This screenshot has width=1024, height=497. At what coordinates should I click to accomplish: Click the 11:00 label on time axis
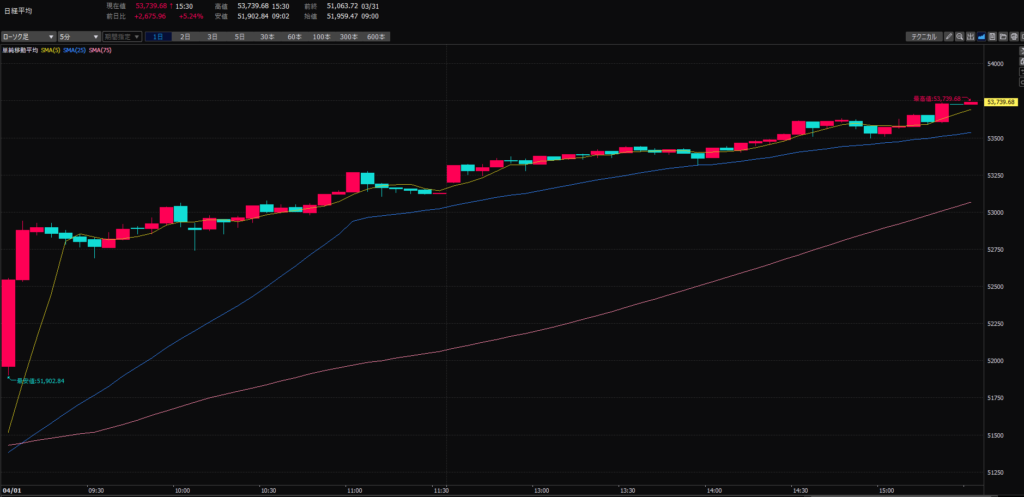(x=353, y=491)
